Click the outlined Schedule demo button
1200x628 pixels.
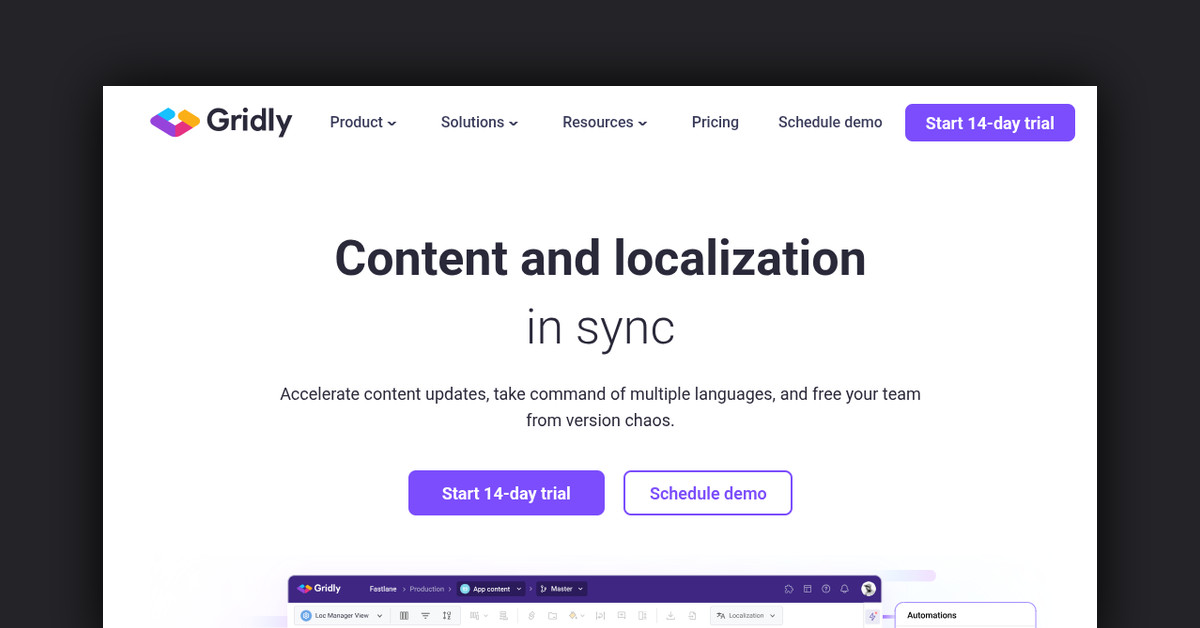(x=708, y=493)
